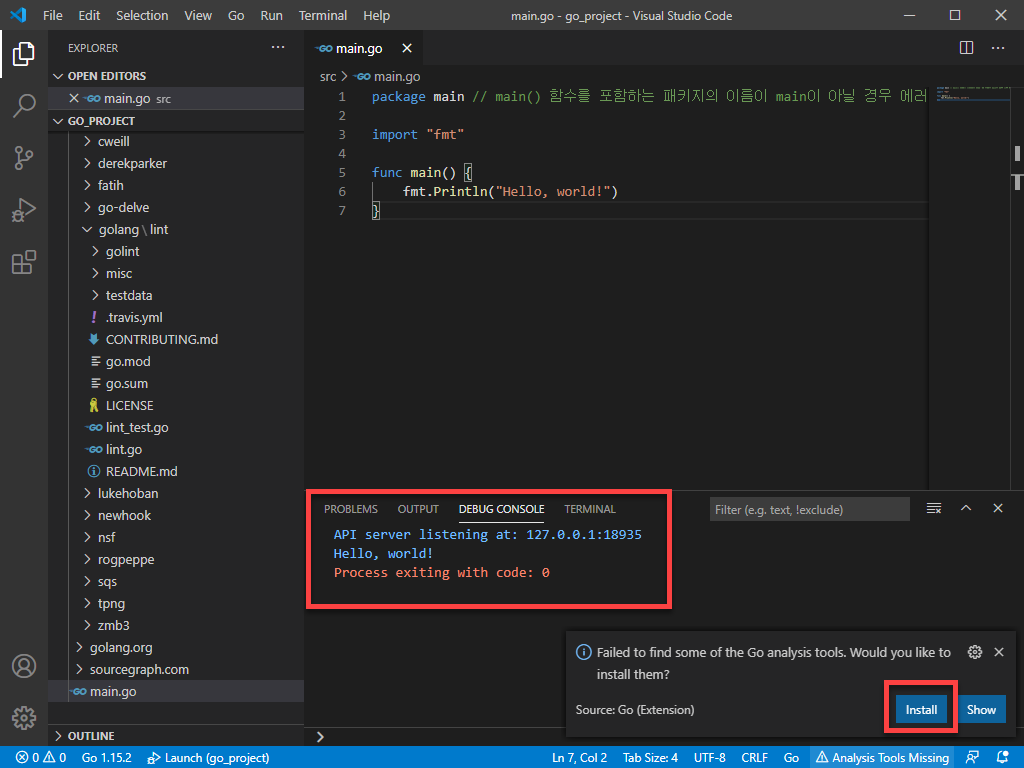Click Analysis Tools Missing warning in status bar
The width and height of the screenshot is (1024, 768).
pyautogui.click(x=882, y=758)
